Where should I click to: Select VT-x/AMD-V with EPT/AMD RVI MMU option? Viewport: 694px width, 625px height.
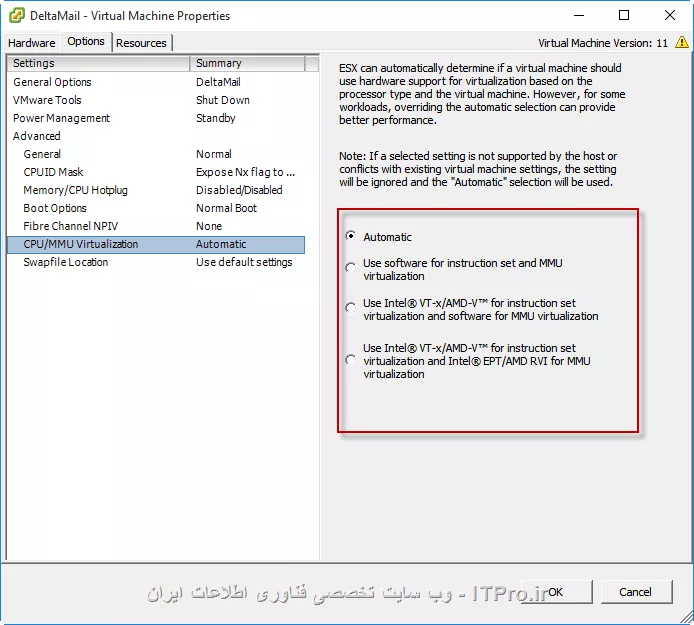point(351,360)
